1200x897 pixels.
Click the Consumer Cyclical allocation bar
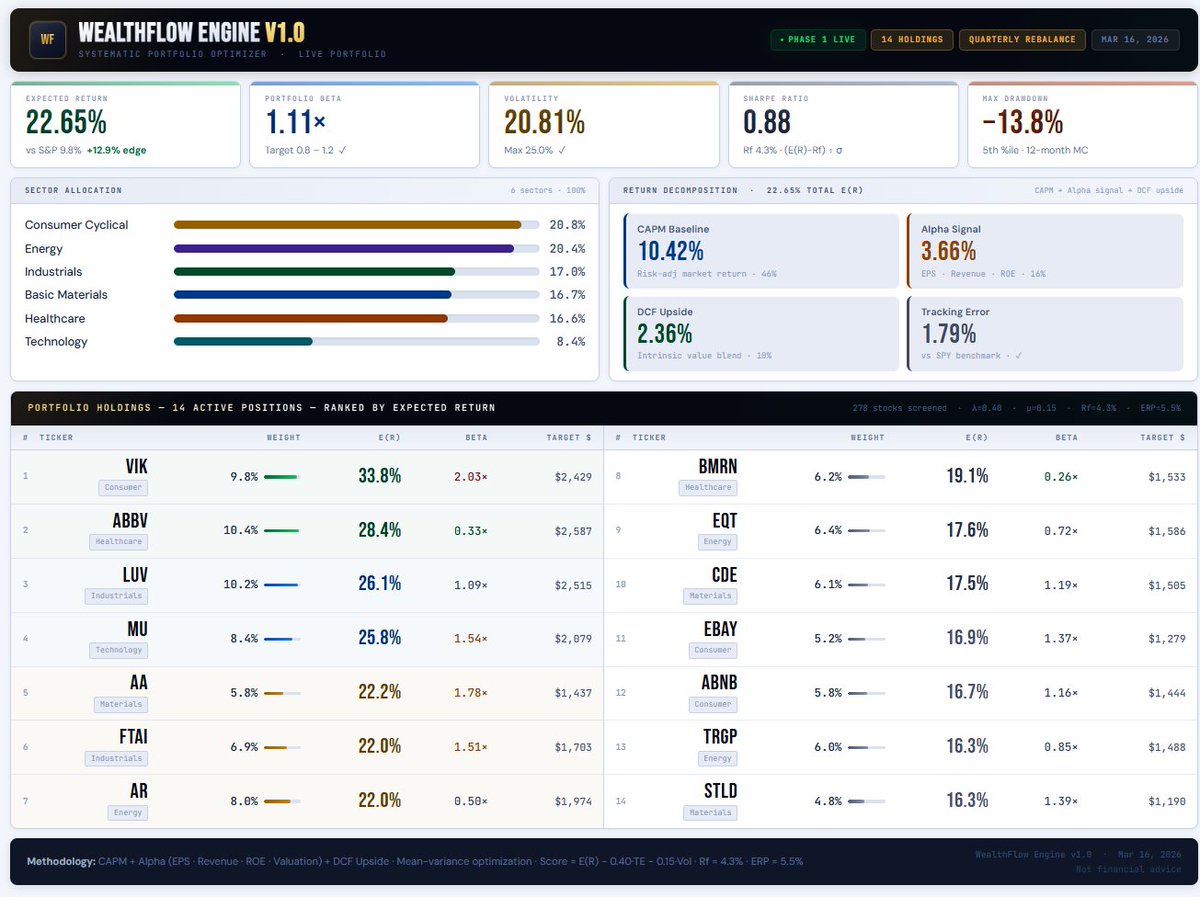pos(356,225)
